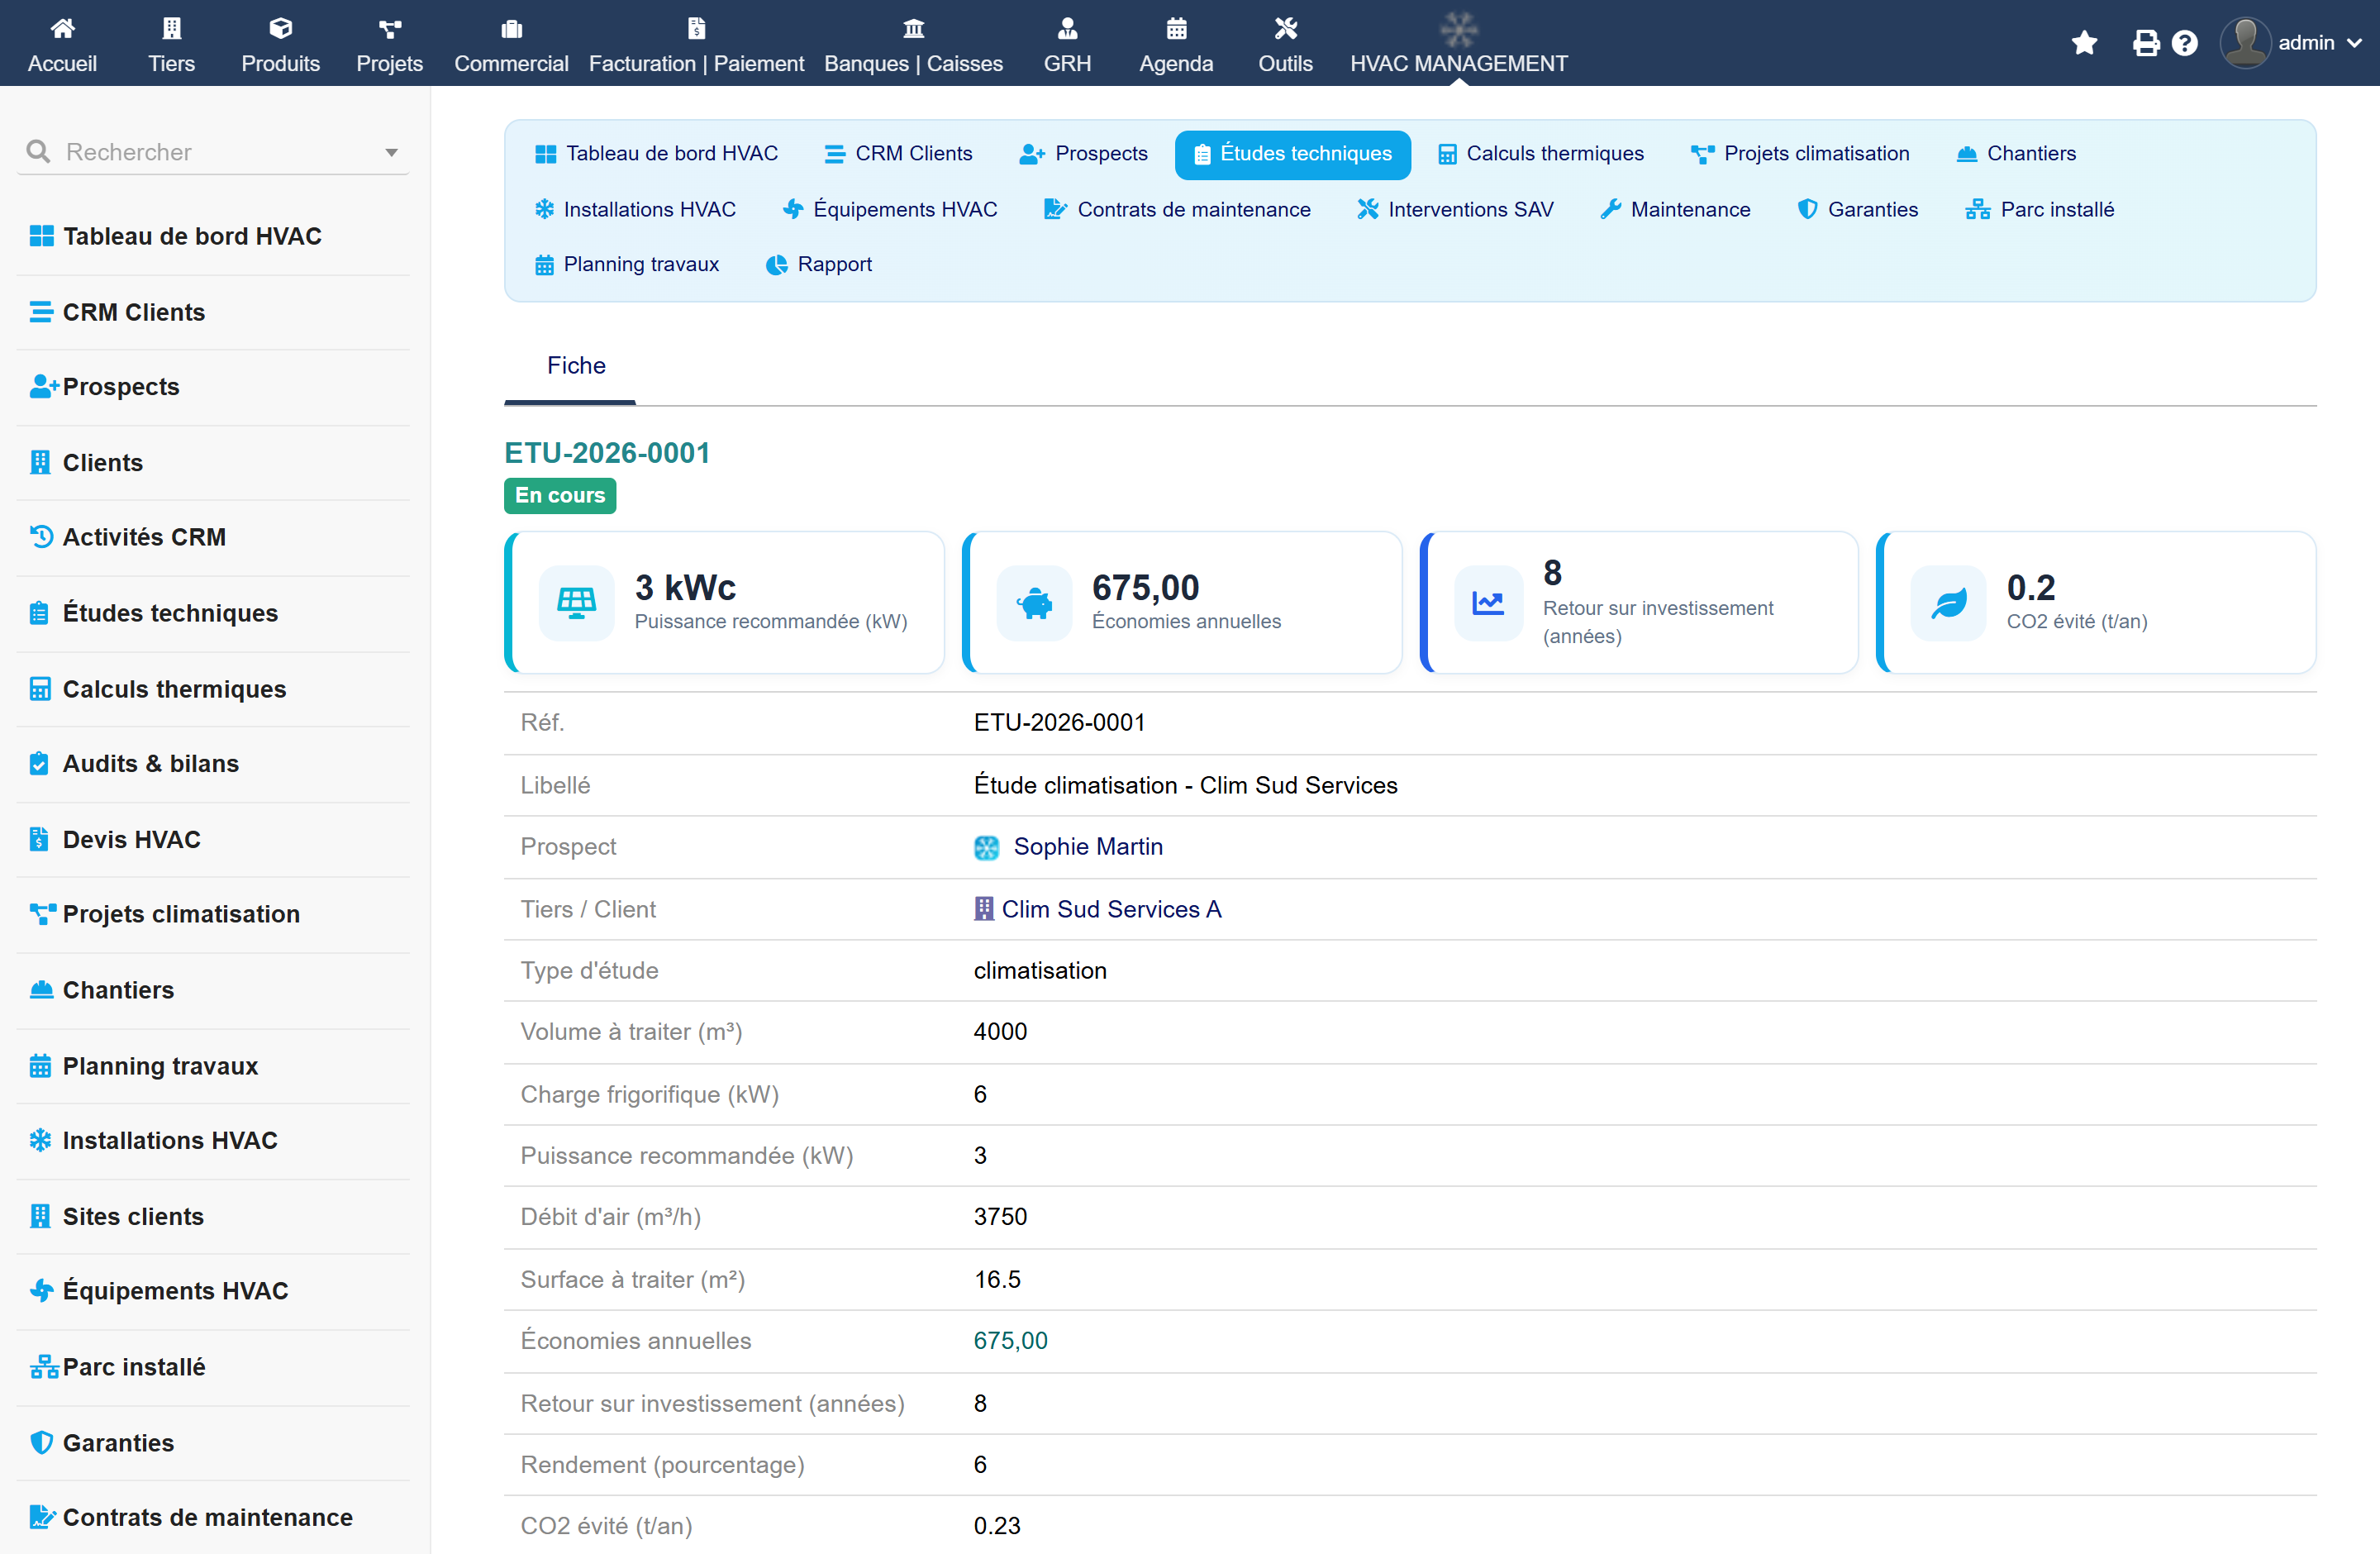Screen dimensions: 2380x1554
Task: Click the CO2 leaf icon
Action: coord(1948,603)
